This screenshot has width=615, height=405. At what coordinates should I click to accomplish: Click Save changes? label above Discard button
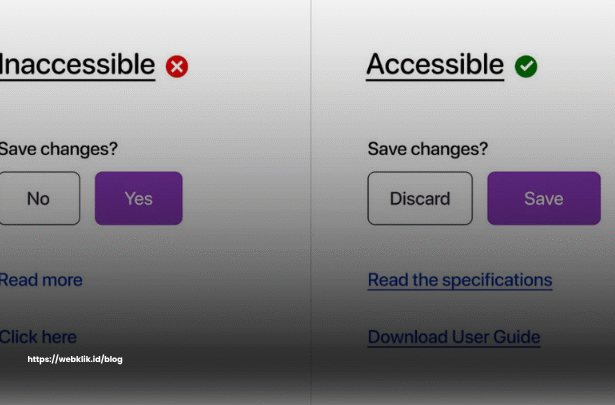coord(428,149)
